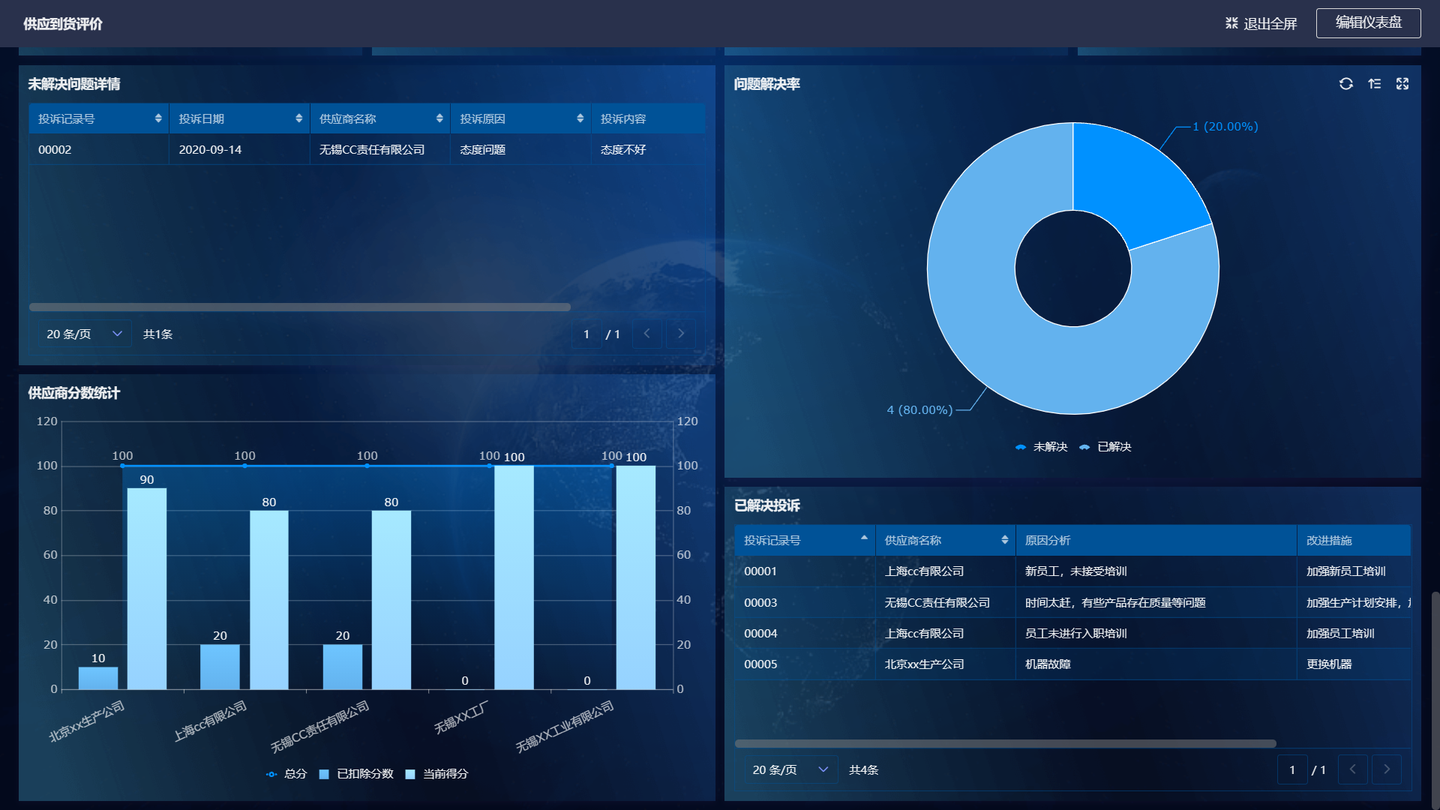This screenshot has width=1440, height=810.
Task: Click the refresh icon in 问题解决率 panel
Action: point(1346,84)
